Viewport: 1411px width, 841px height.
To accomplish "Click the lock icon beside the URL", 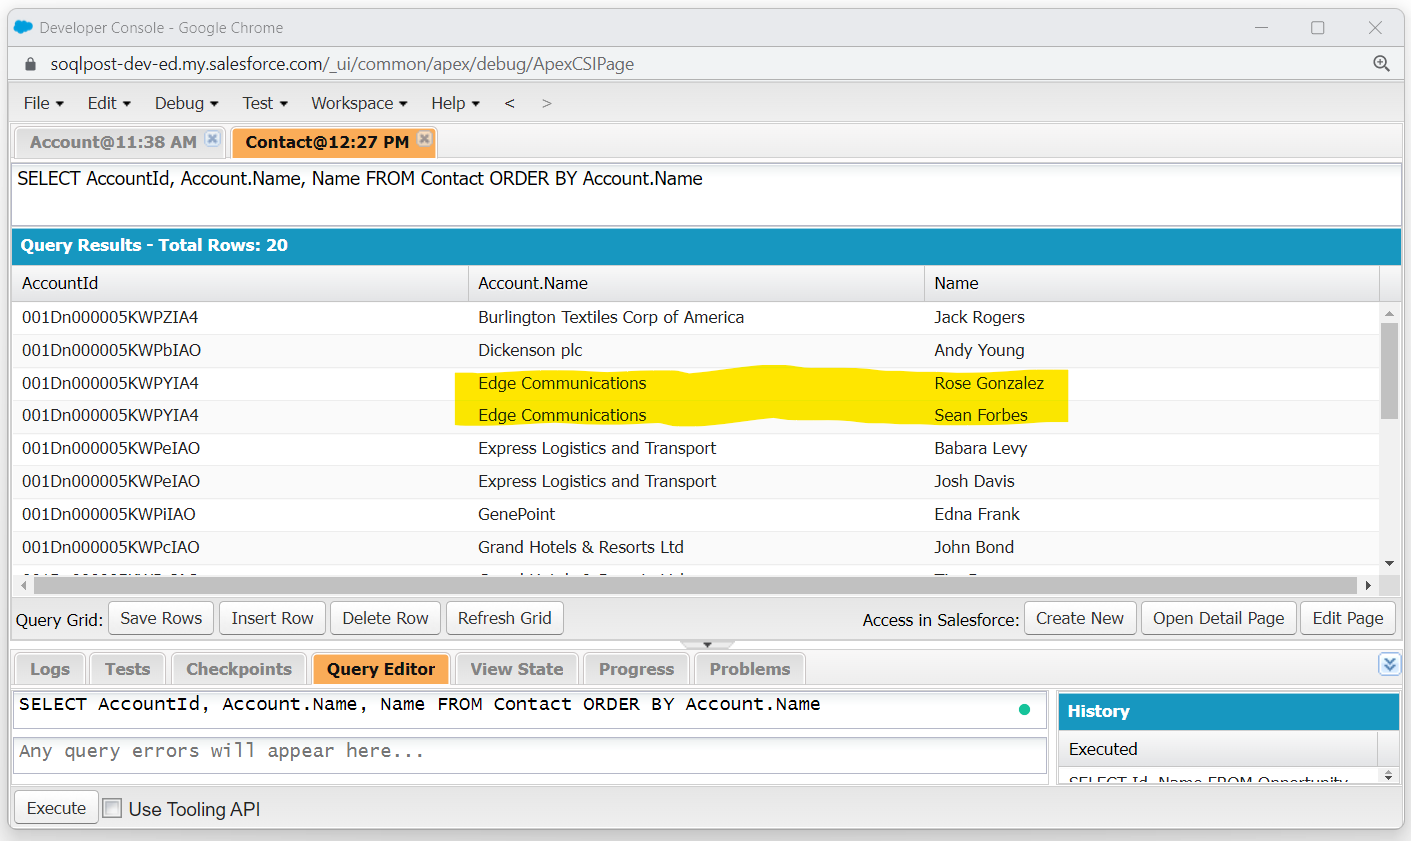I will coord(30,64).
